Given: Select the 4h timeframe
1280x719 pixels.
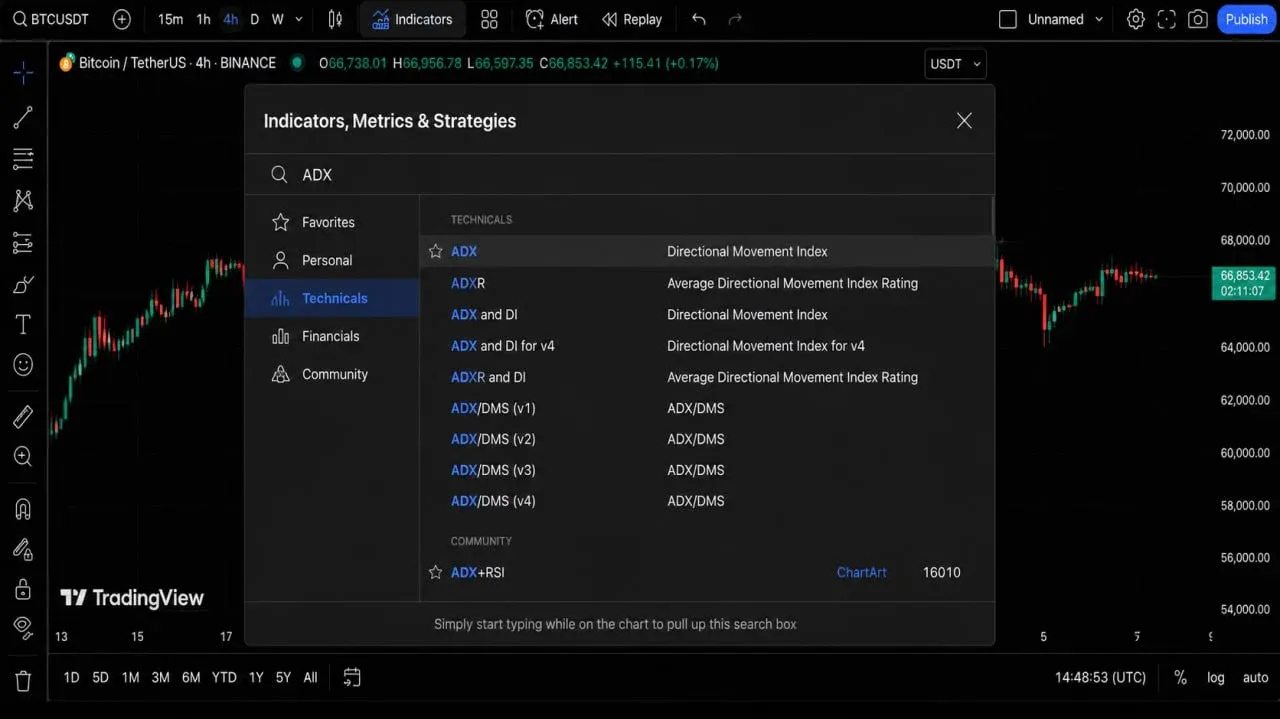Looking at the screenshot, I should pyautogui.click(x=231, y=19).
